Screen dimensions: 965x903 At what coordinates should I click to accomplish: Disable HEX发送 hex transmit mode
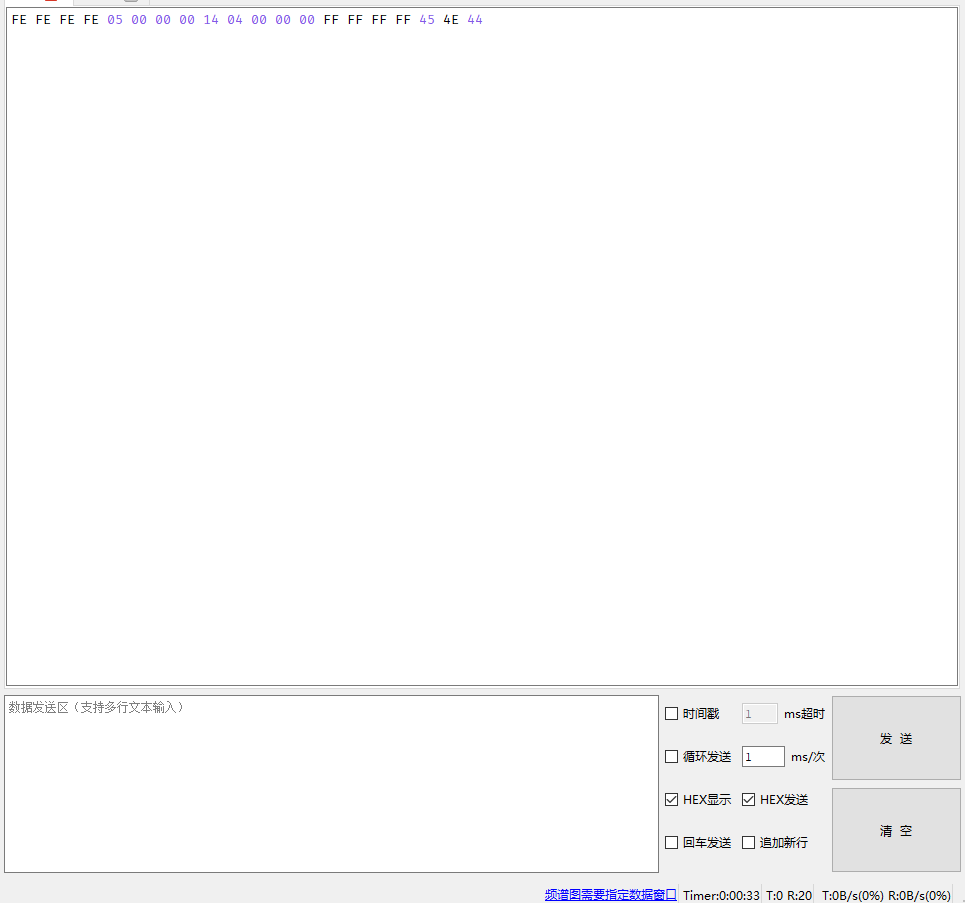point(748,799)
